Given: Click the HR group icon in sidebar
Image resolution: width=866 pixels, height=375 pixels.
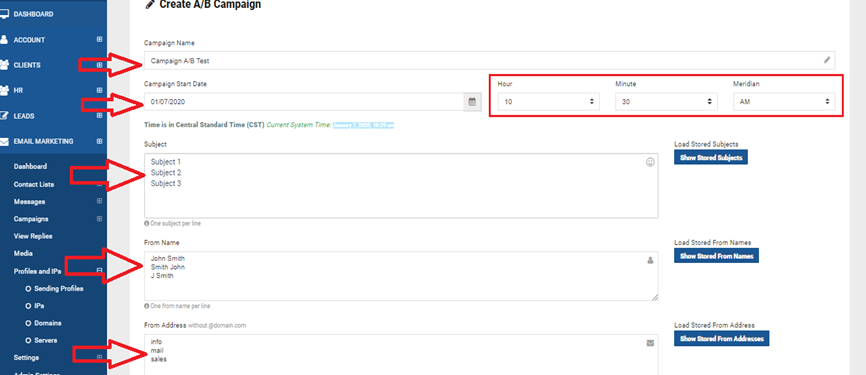Looking at the screenshot, I should click(x=4, y=90).
